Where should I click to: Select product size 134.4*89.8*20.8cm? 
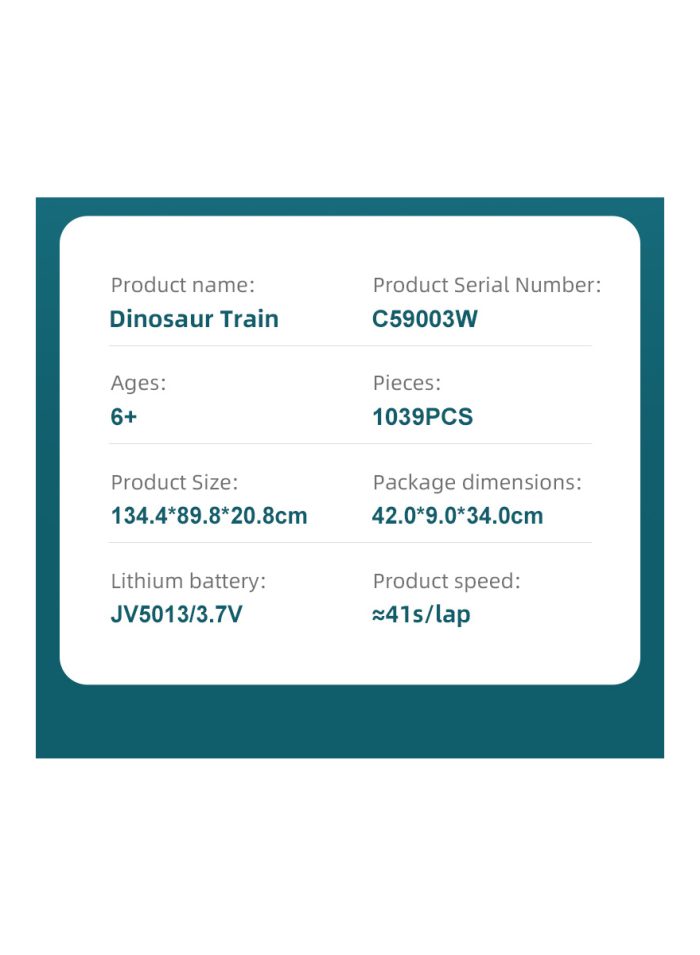209,516
